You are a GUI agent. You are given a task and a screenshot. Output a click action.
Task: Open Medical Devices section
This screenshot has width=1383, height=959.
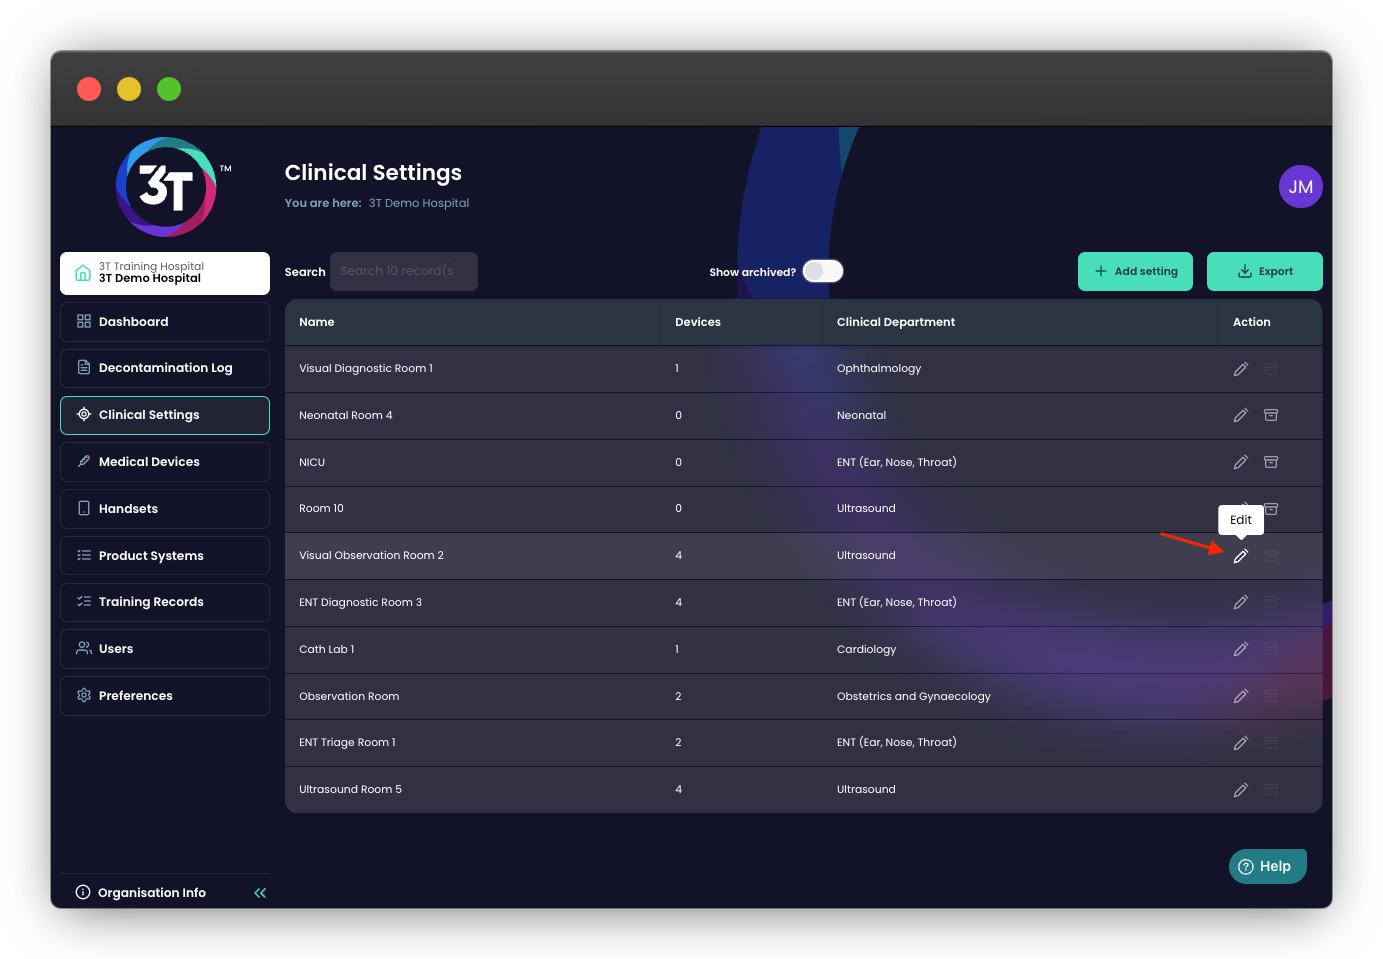[x=165, y=462]
